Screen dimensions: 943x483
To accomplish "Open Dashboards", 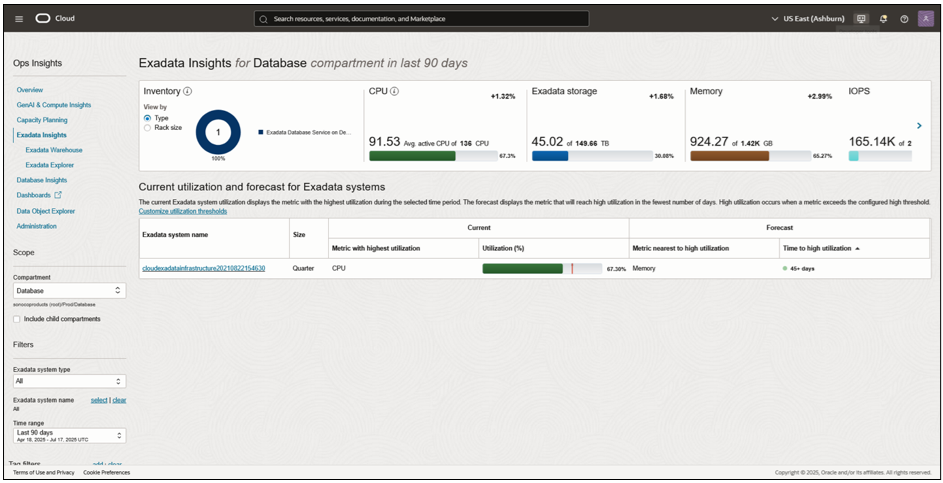I will coord(34,195).
